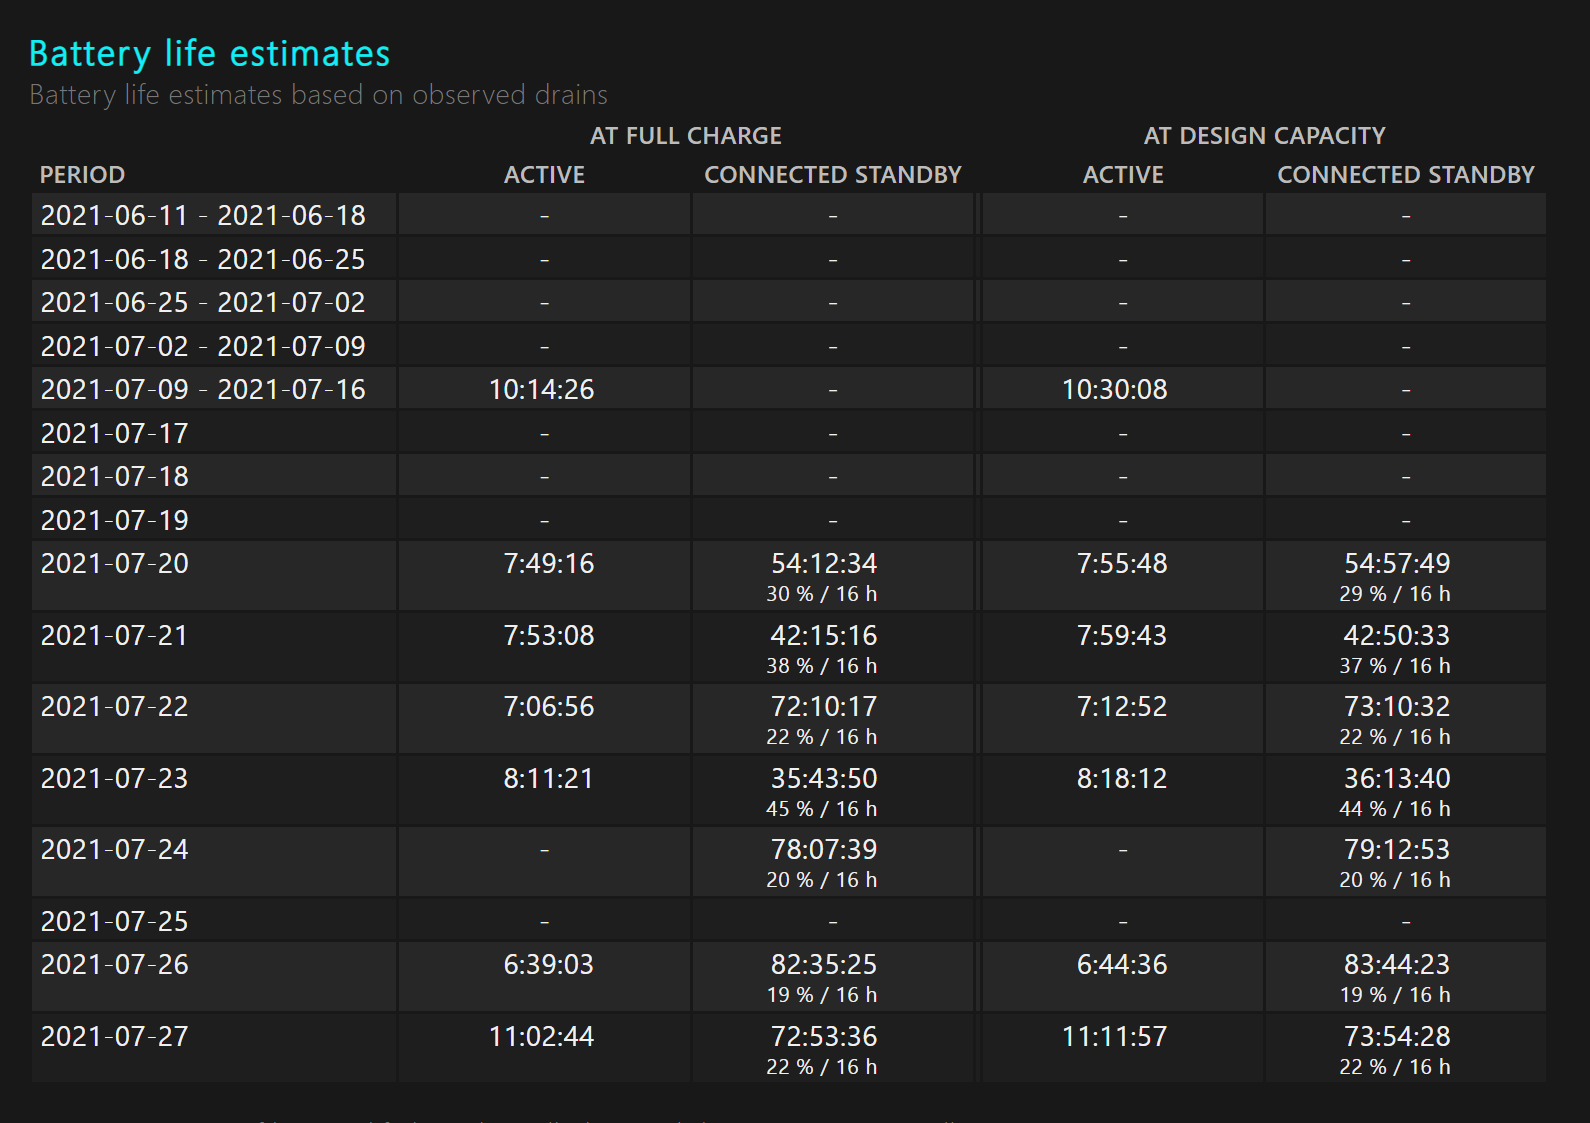The height and width of the screenshot is (1123, 1590).
Task: Click the 'AT DESIGN CAPACITY' header
Action: click(1265, 136)
